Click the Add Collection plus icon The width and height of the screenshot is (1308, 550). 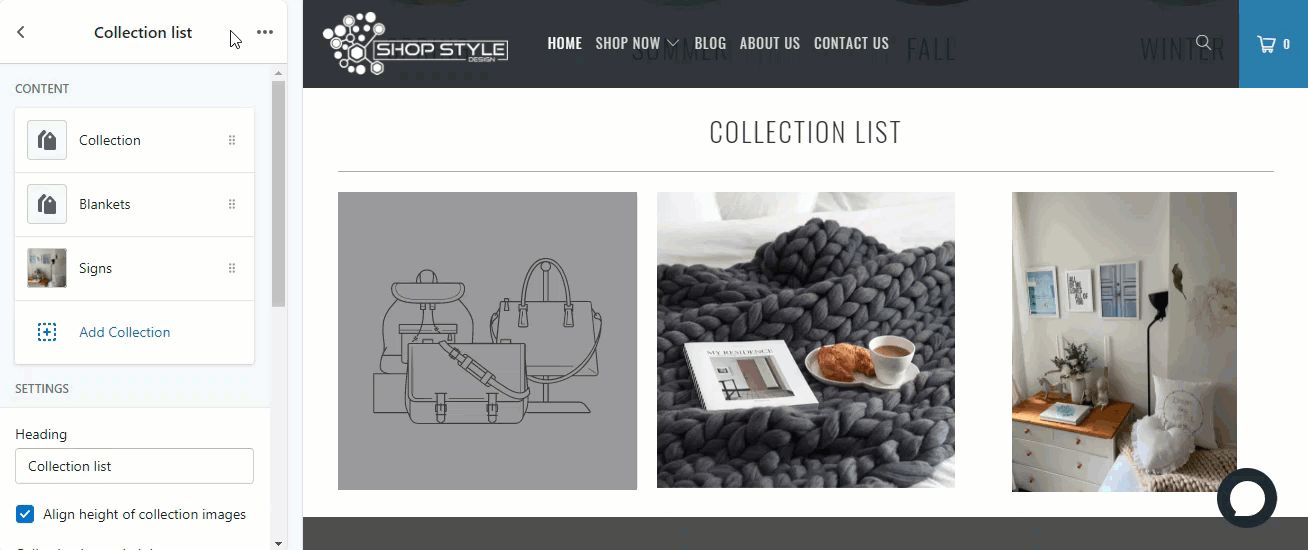pos(47,332)
